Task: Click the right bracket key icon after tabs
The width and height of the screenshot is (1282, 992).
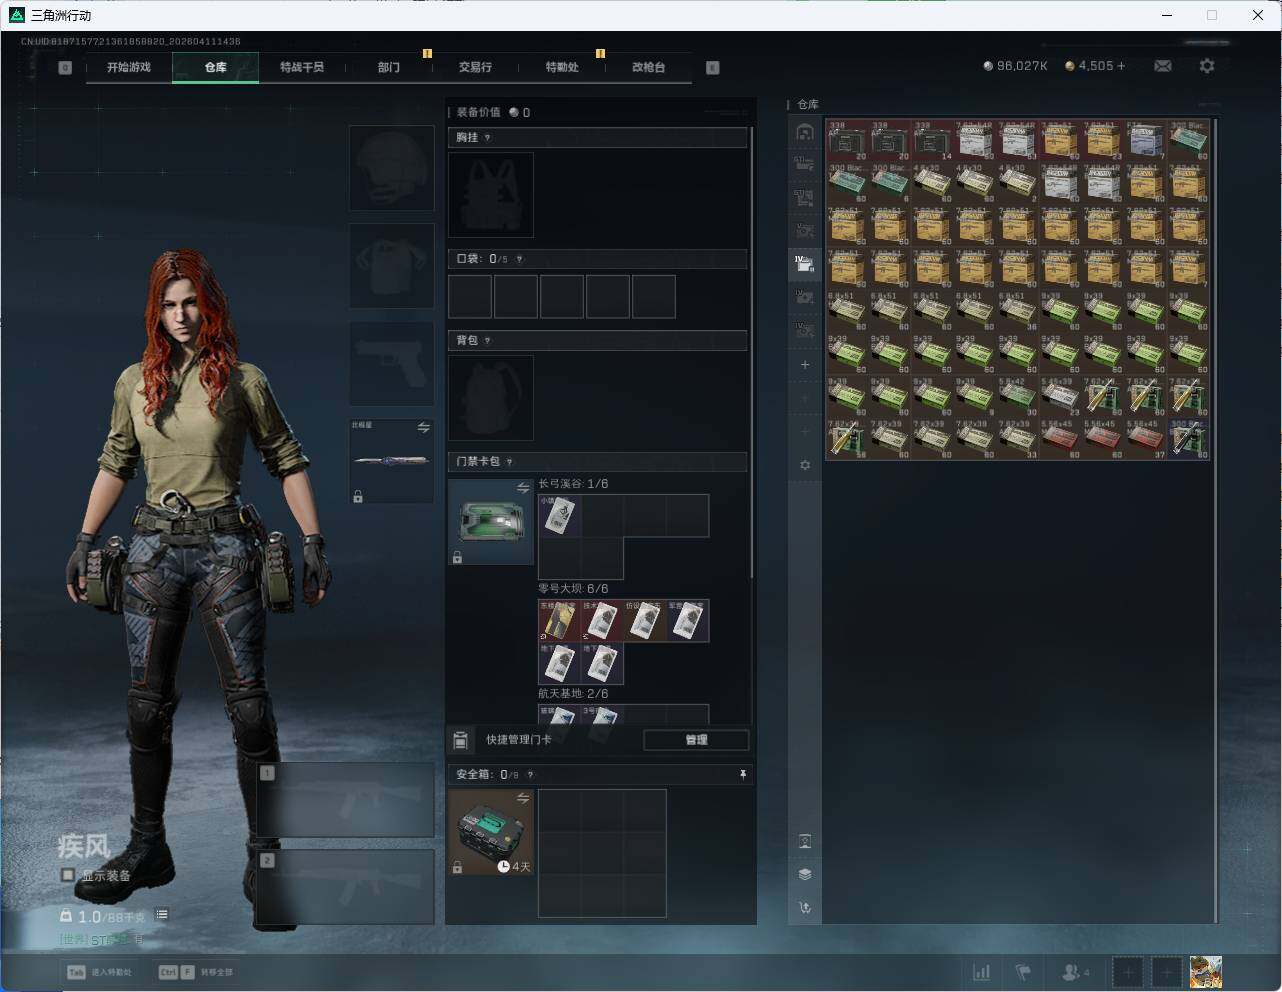Action: click(713, 68)
